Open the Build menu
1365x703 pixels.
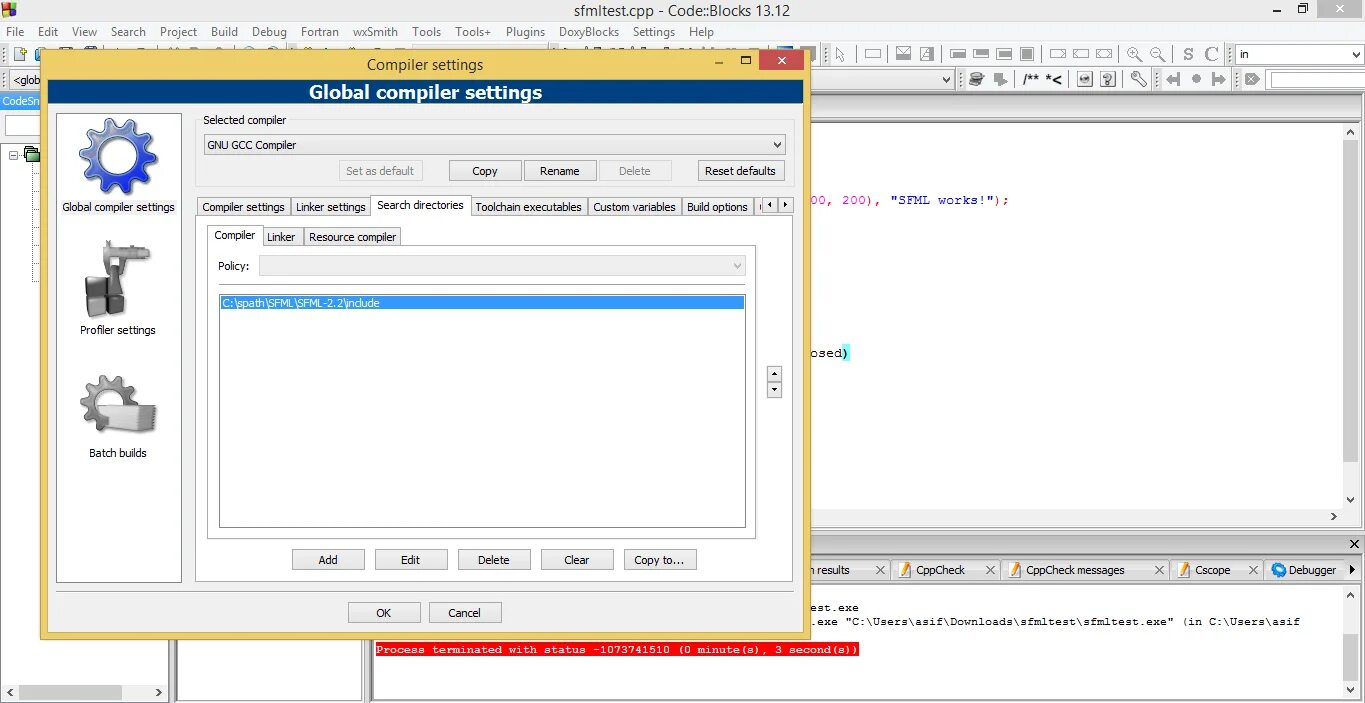(x=224, y=31)
